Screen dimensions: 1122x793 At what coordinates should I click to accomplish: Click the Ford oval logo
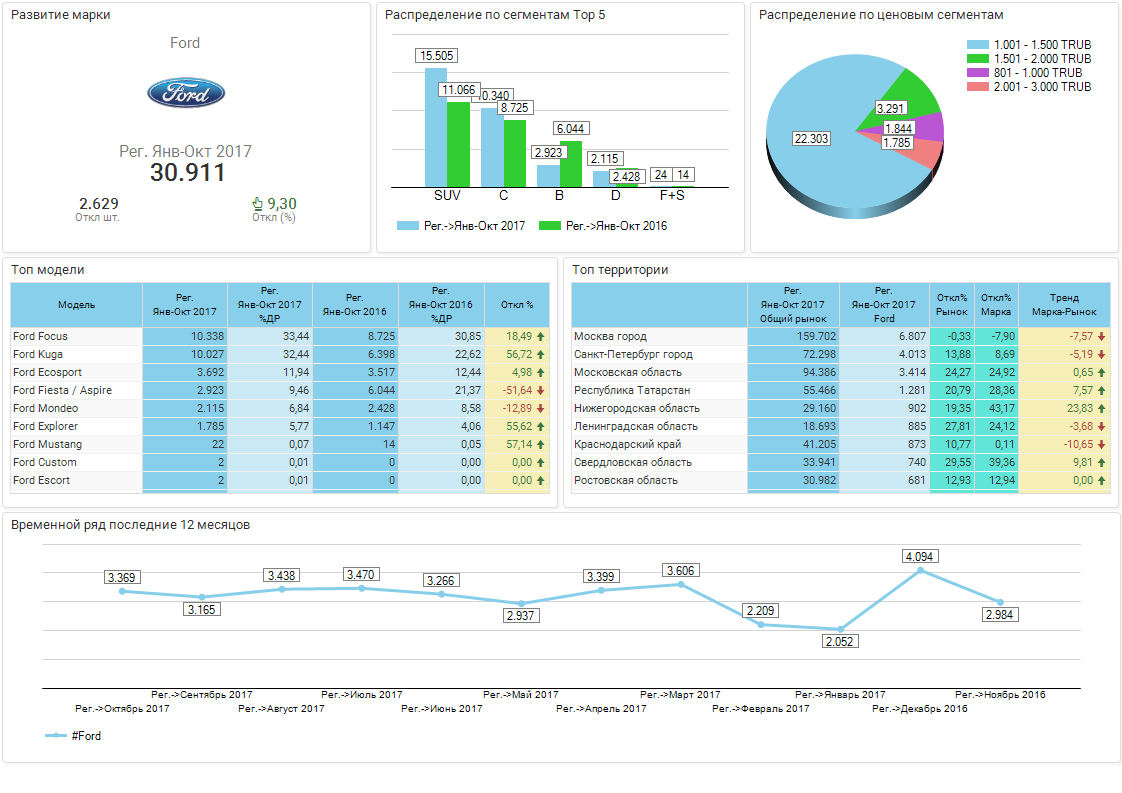[x=186, y=94]
